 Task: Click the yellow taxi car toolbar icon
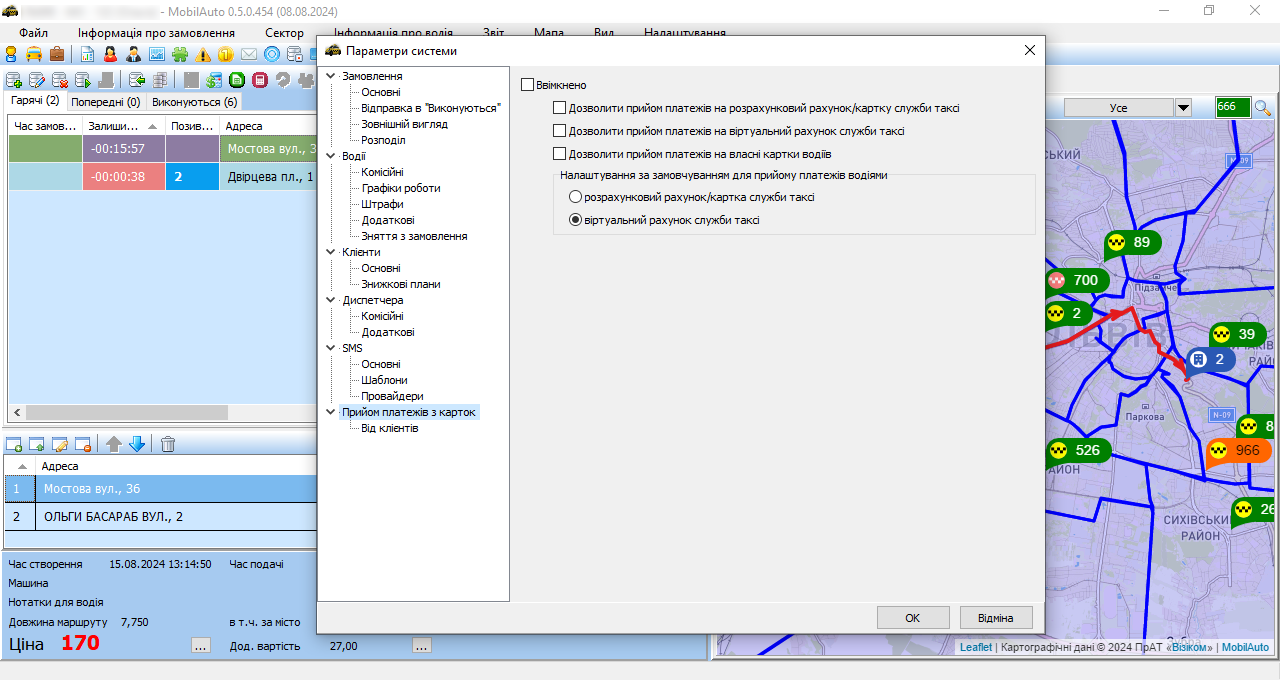coord(34,54)
